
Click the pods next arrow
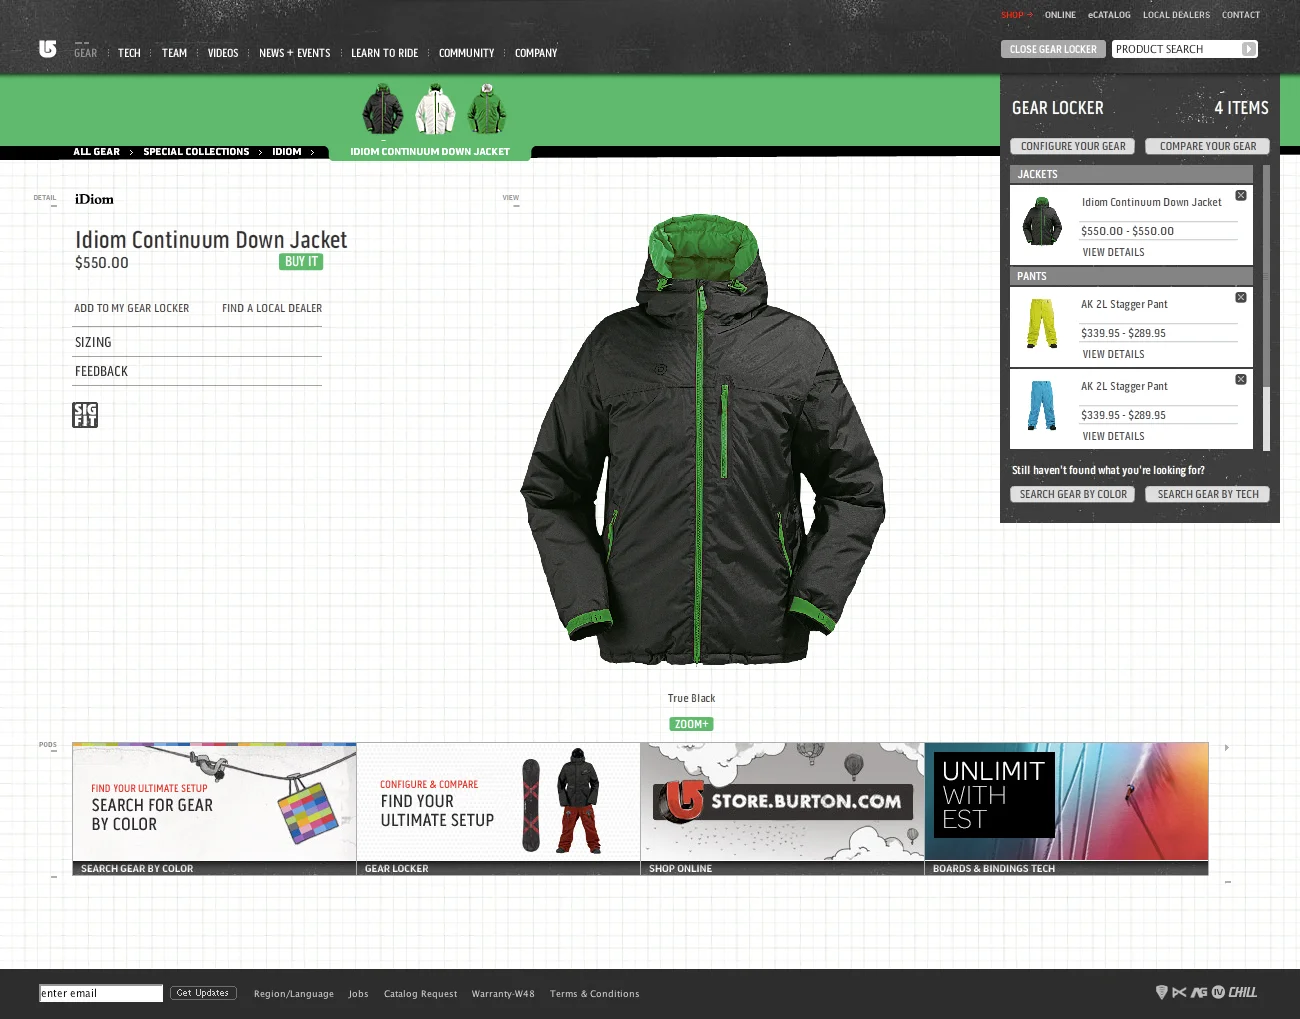(x=1227, y=747)
